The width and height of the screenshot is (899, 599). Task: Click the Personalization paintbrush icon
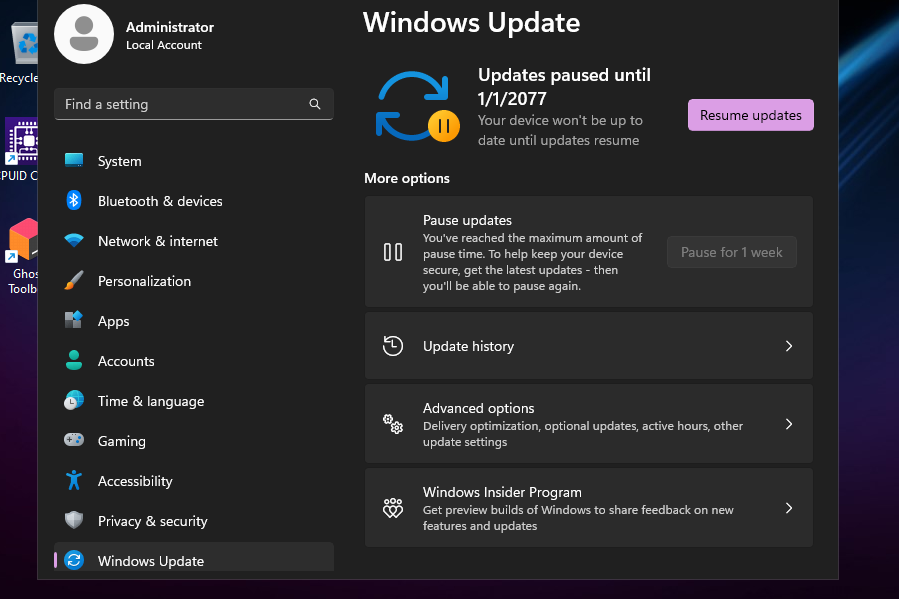(74, 281)
